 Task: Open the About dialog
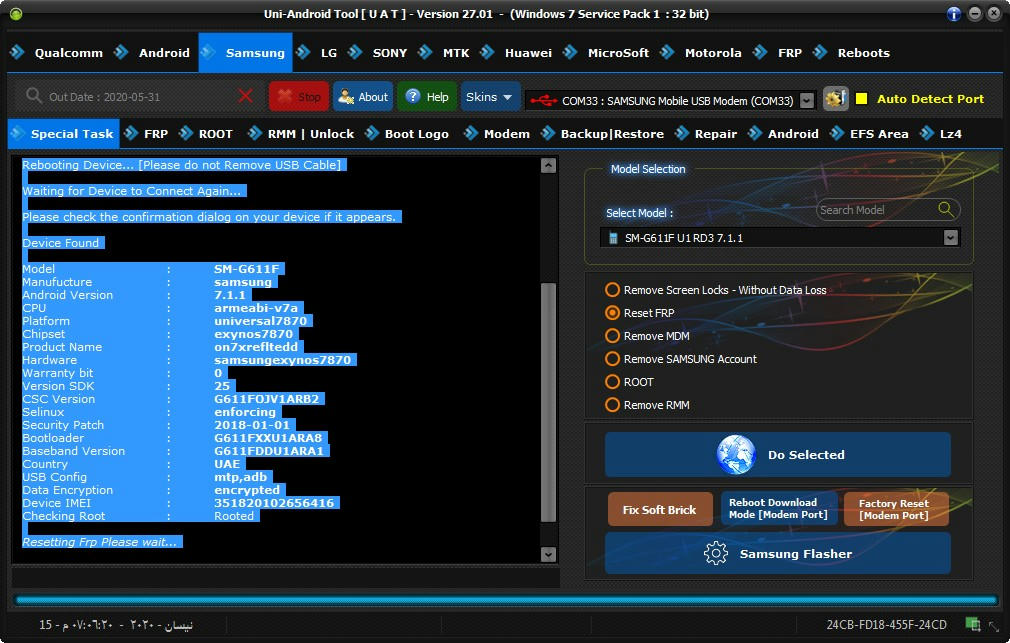[x=363, y=97]
